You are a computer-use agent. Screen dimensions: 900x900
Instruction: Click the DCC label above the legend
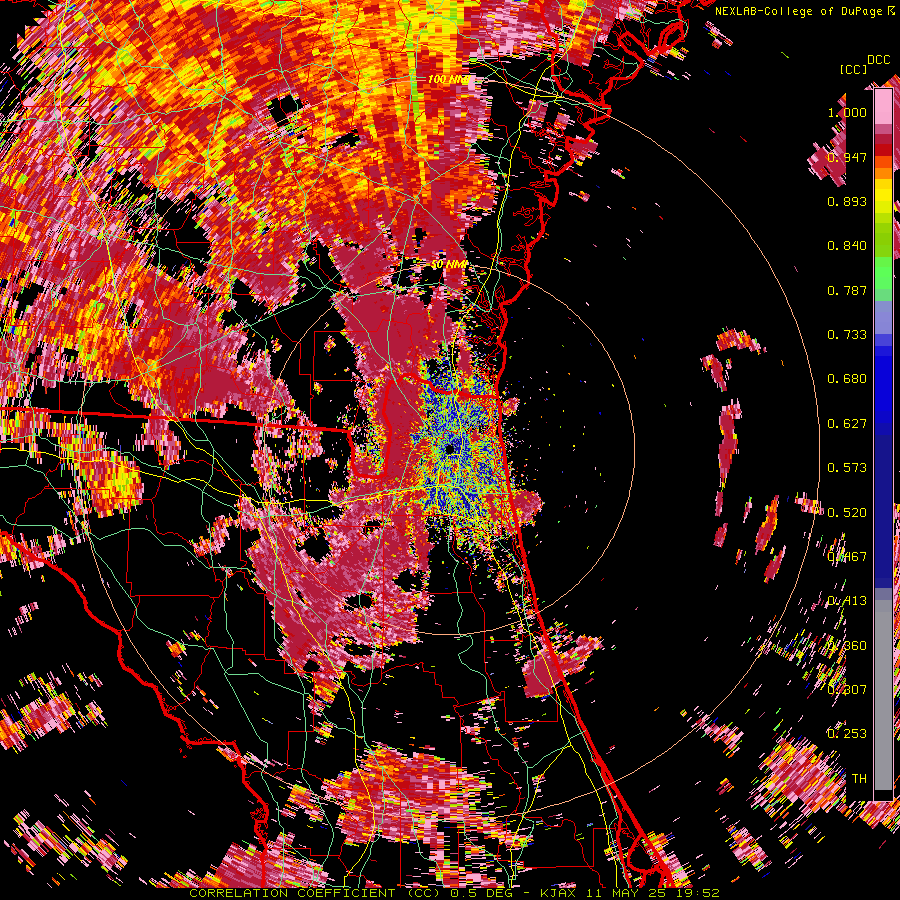(x=878, y=60)
